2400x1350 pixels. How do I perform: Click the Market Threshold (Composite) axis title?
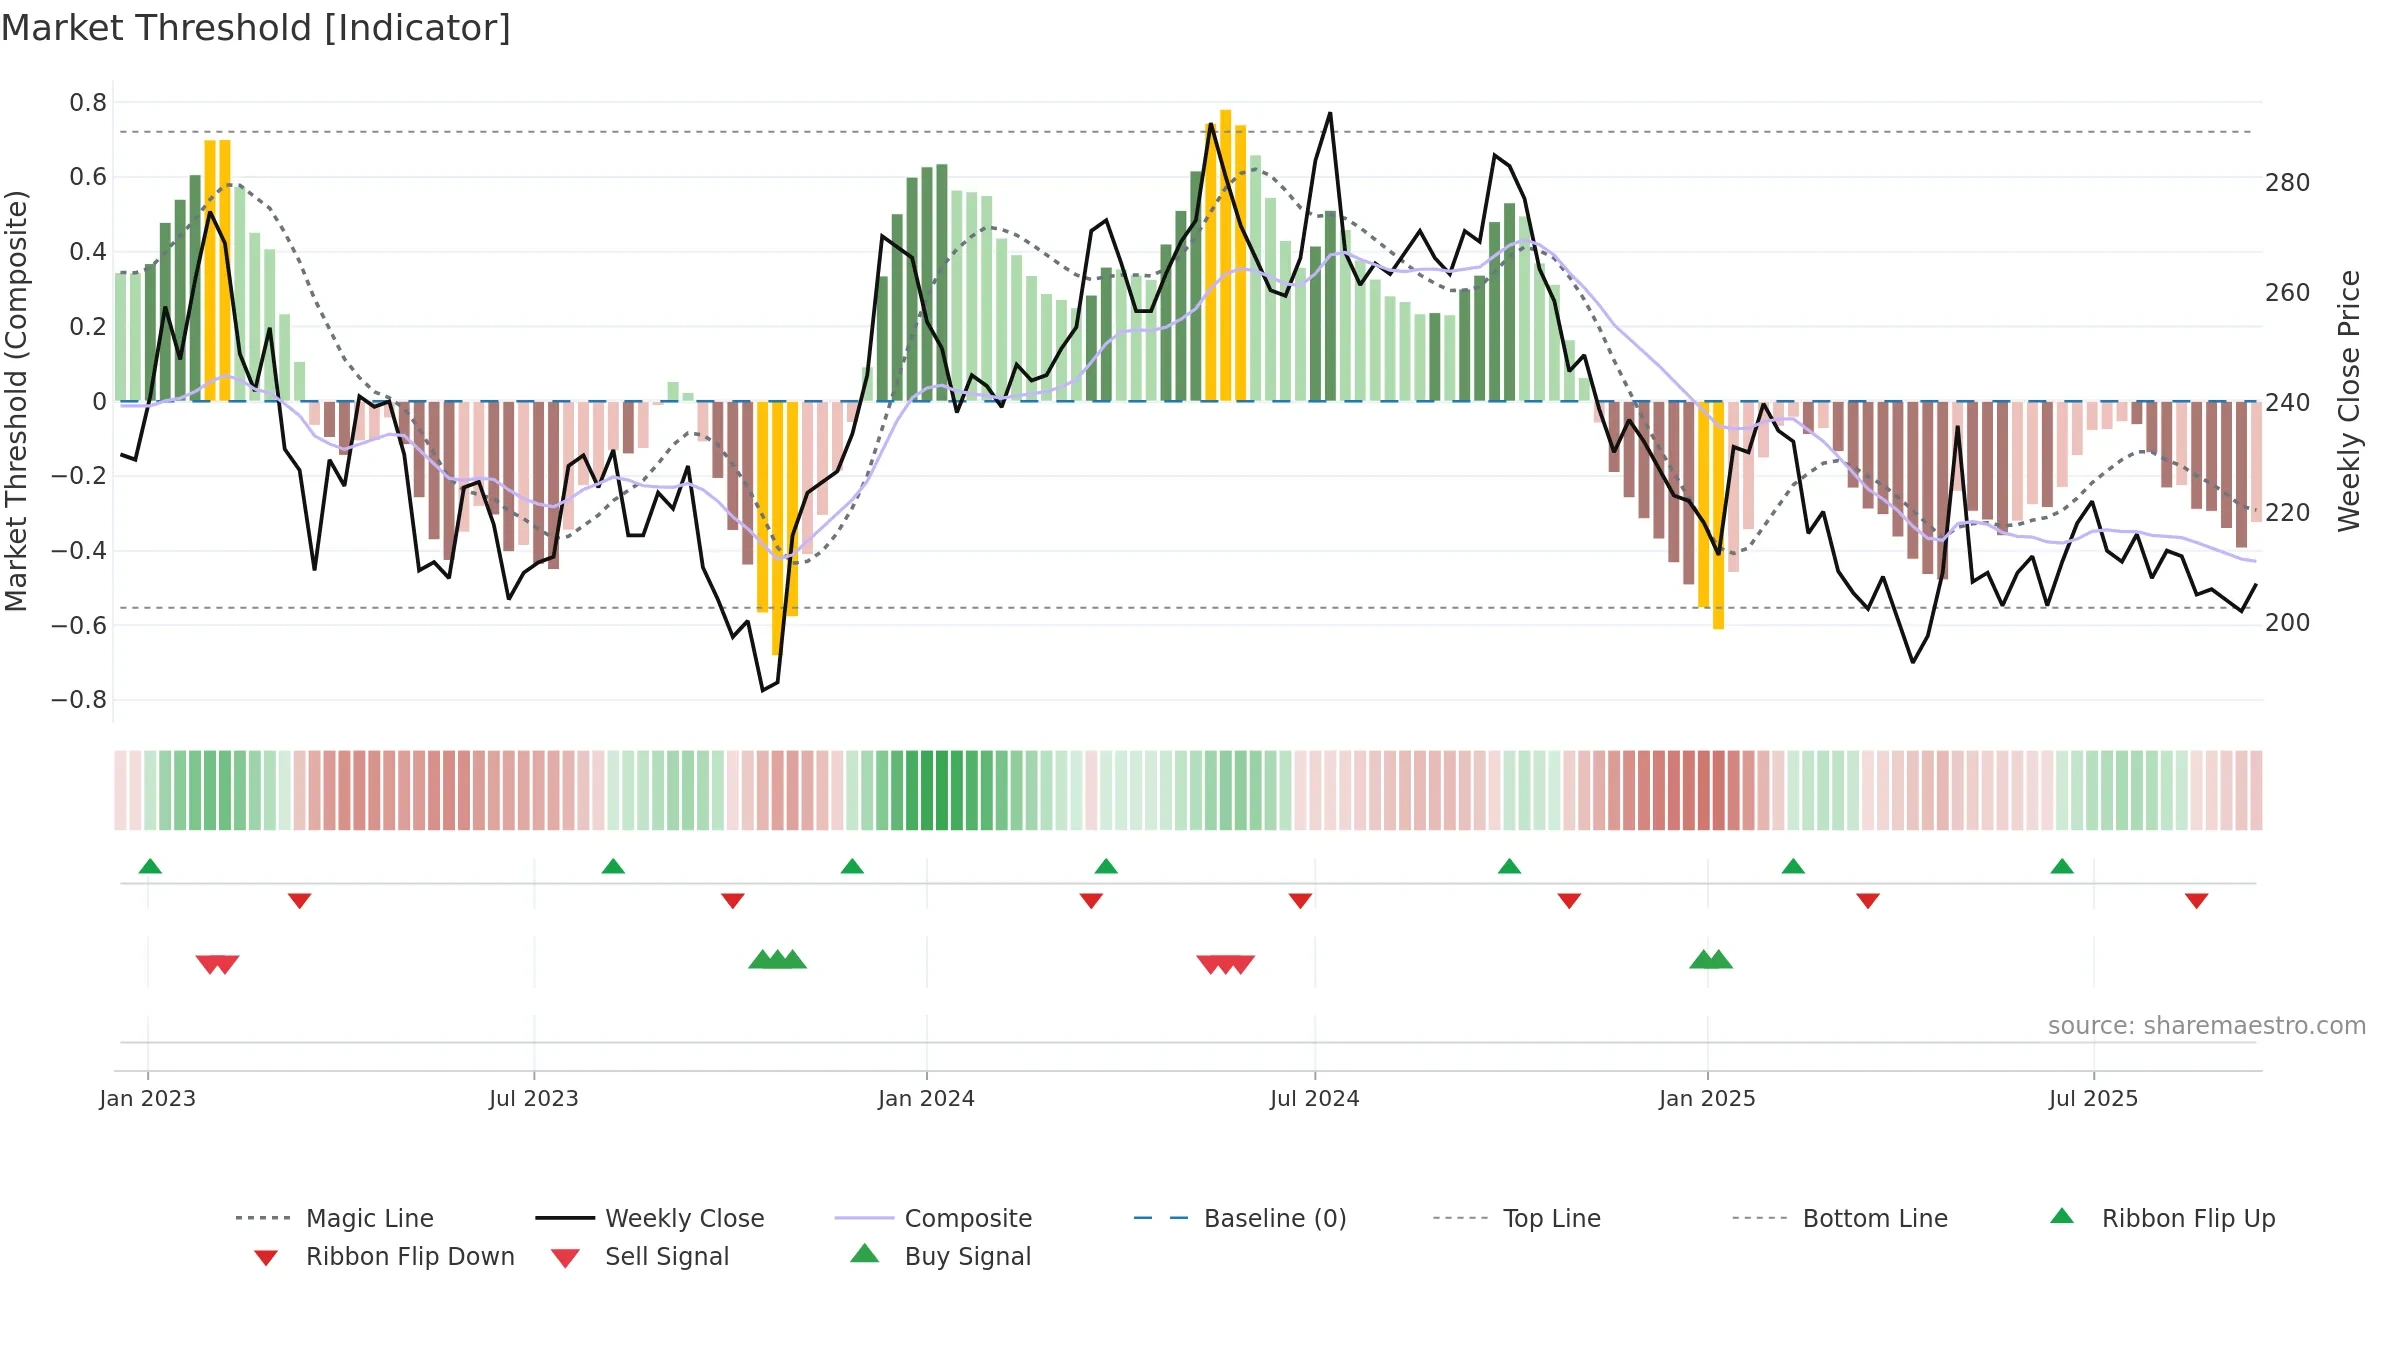coord(16,400)
